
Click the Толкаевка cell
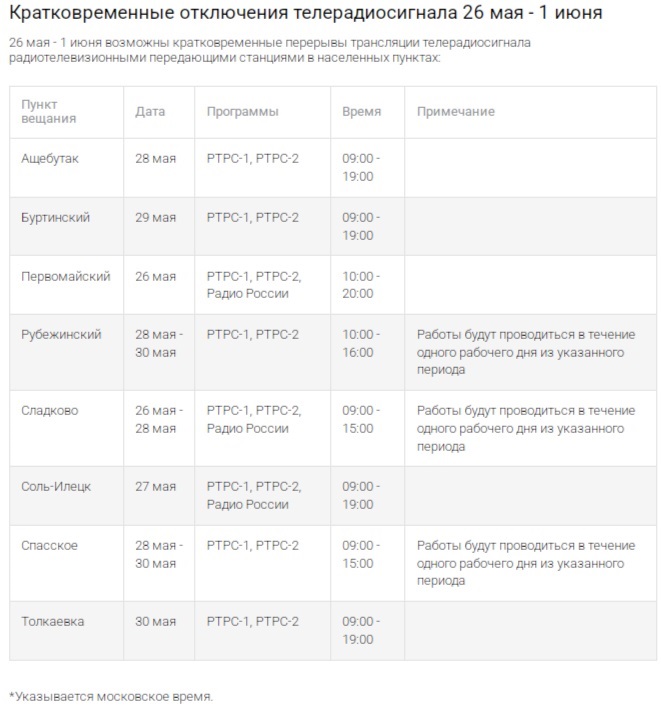click(53, 621)
